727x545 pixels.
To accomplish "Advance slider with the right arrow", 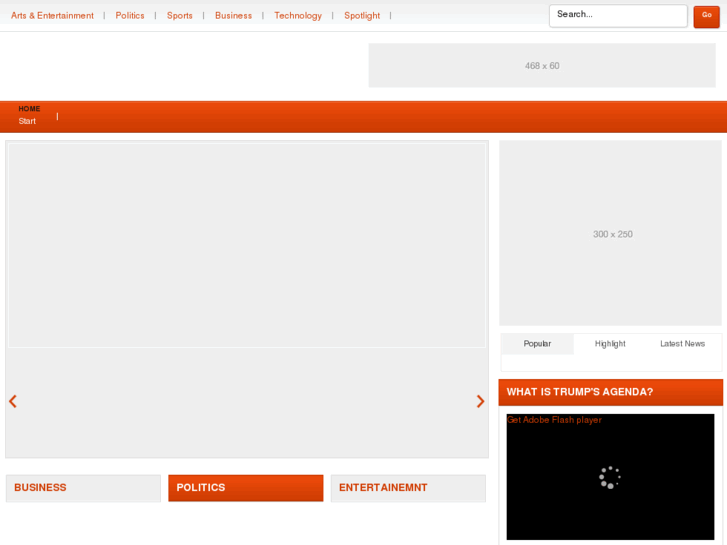I will coord(480,401).
